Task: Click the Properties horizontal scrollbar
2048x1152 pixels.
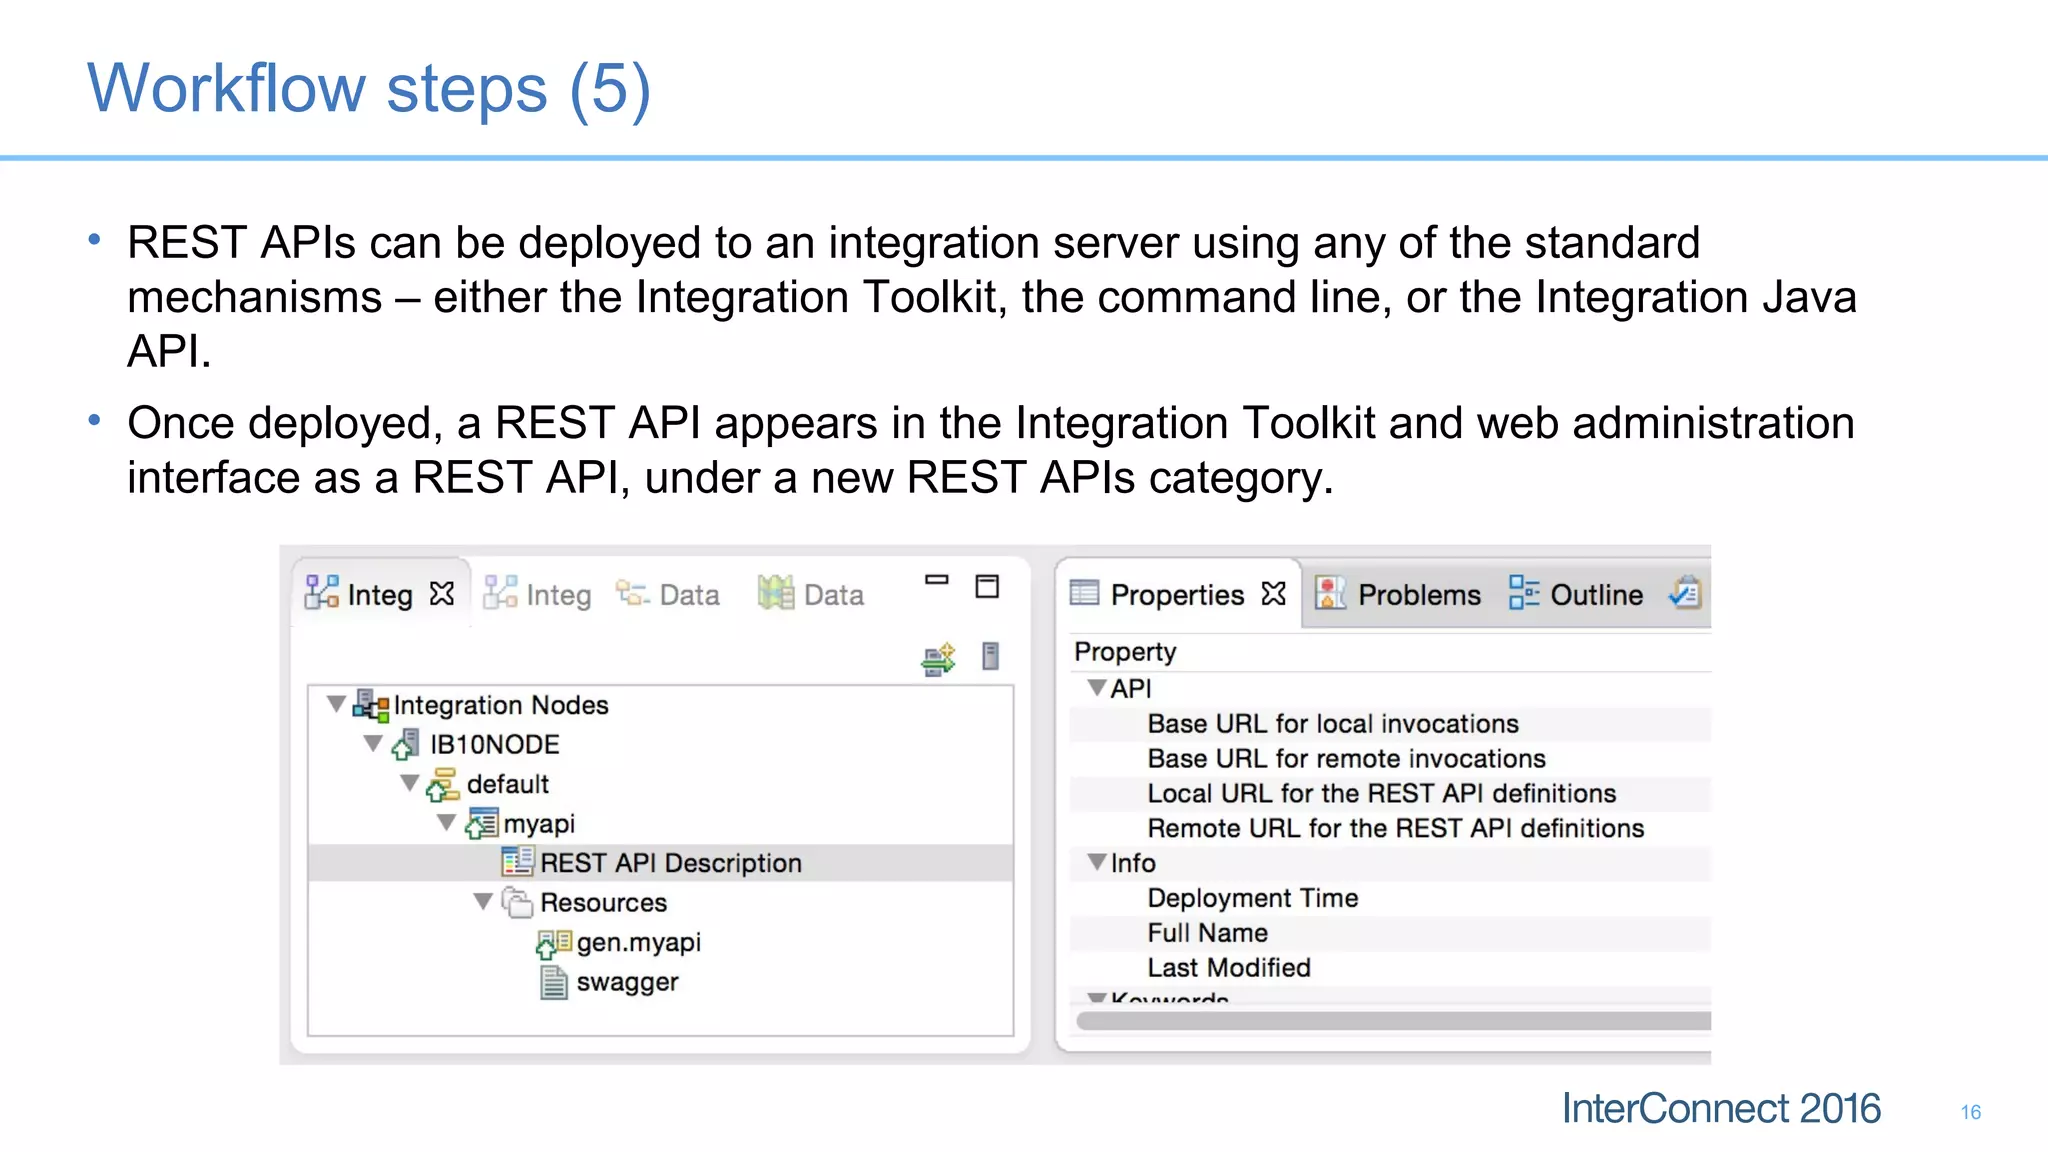Action: coord(1393,1021)
